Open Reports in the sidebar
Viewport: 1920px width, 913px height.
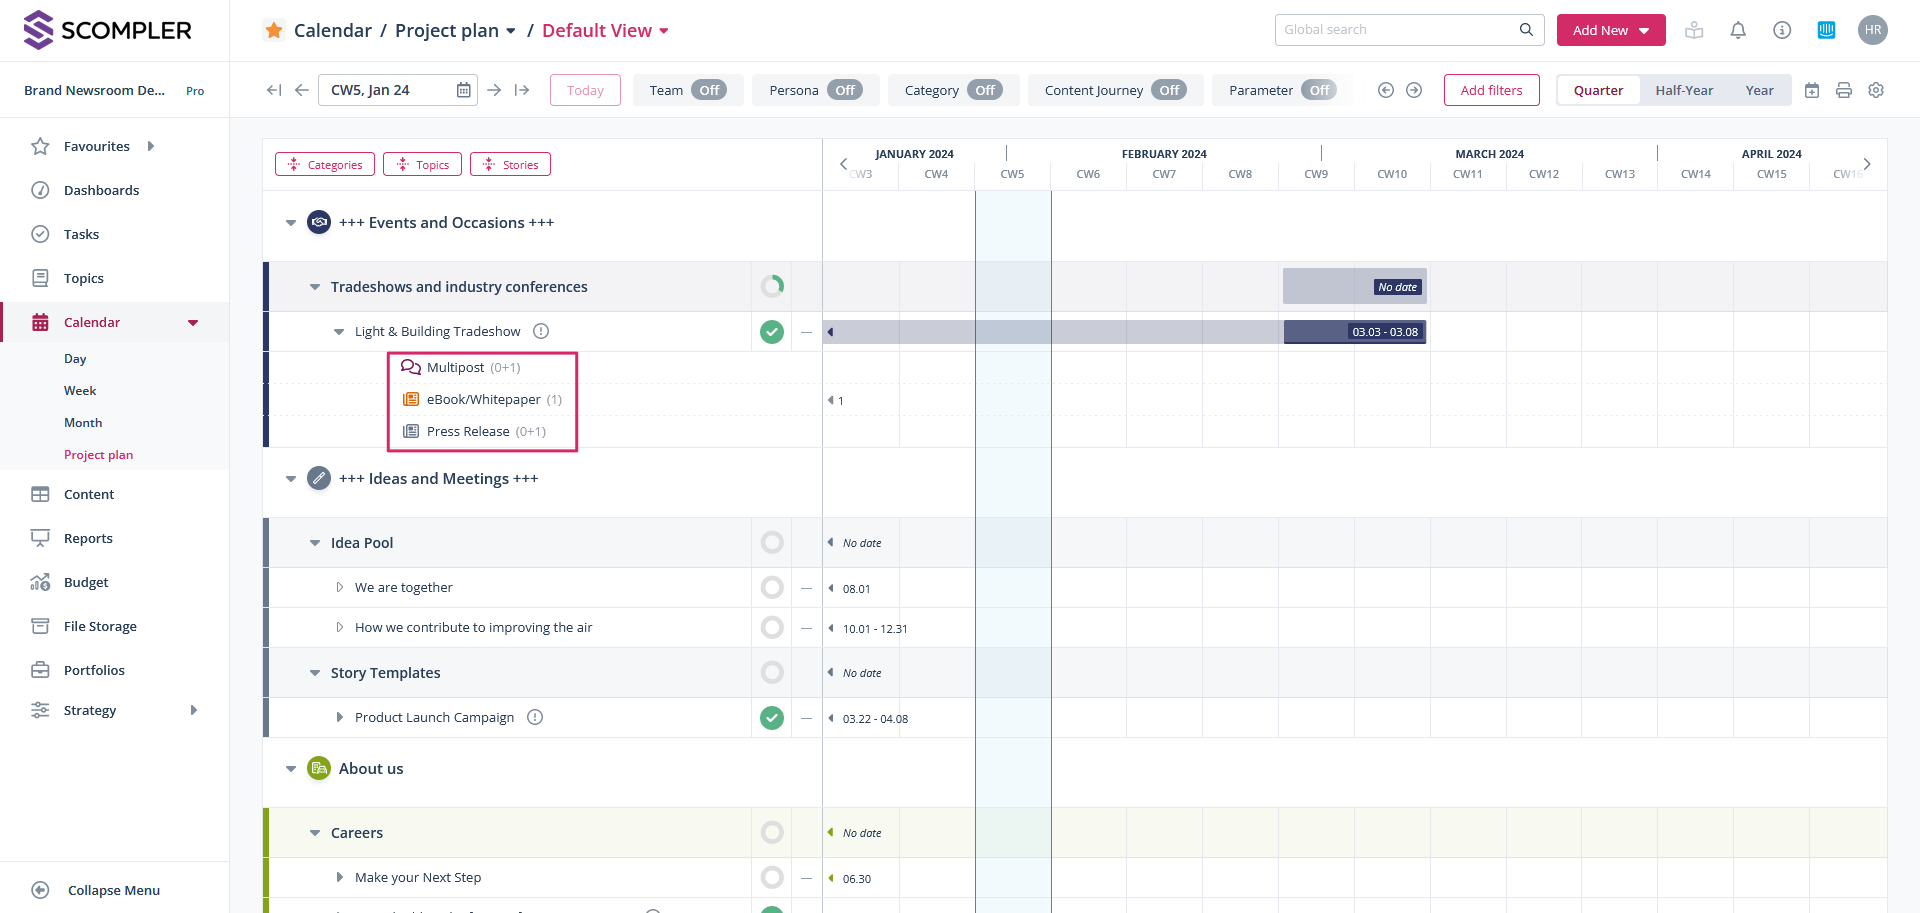click(x=88, y=538)
